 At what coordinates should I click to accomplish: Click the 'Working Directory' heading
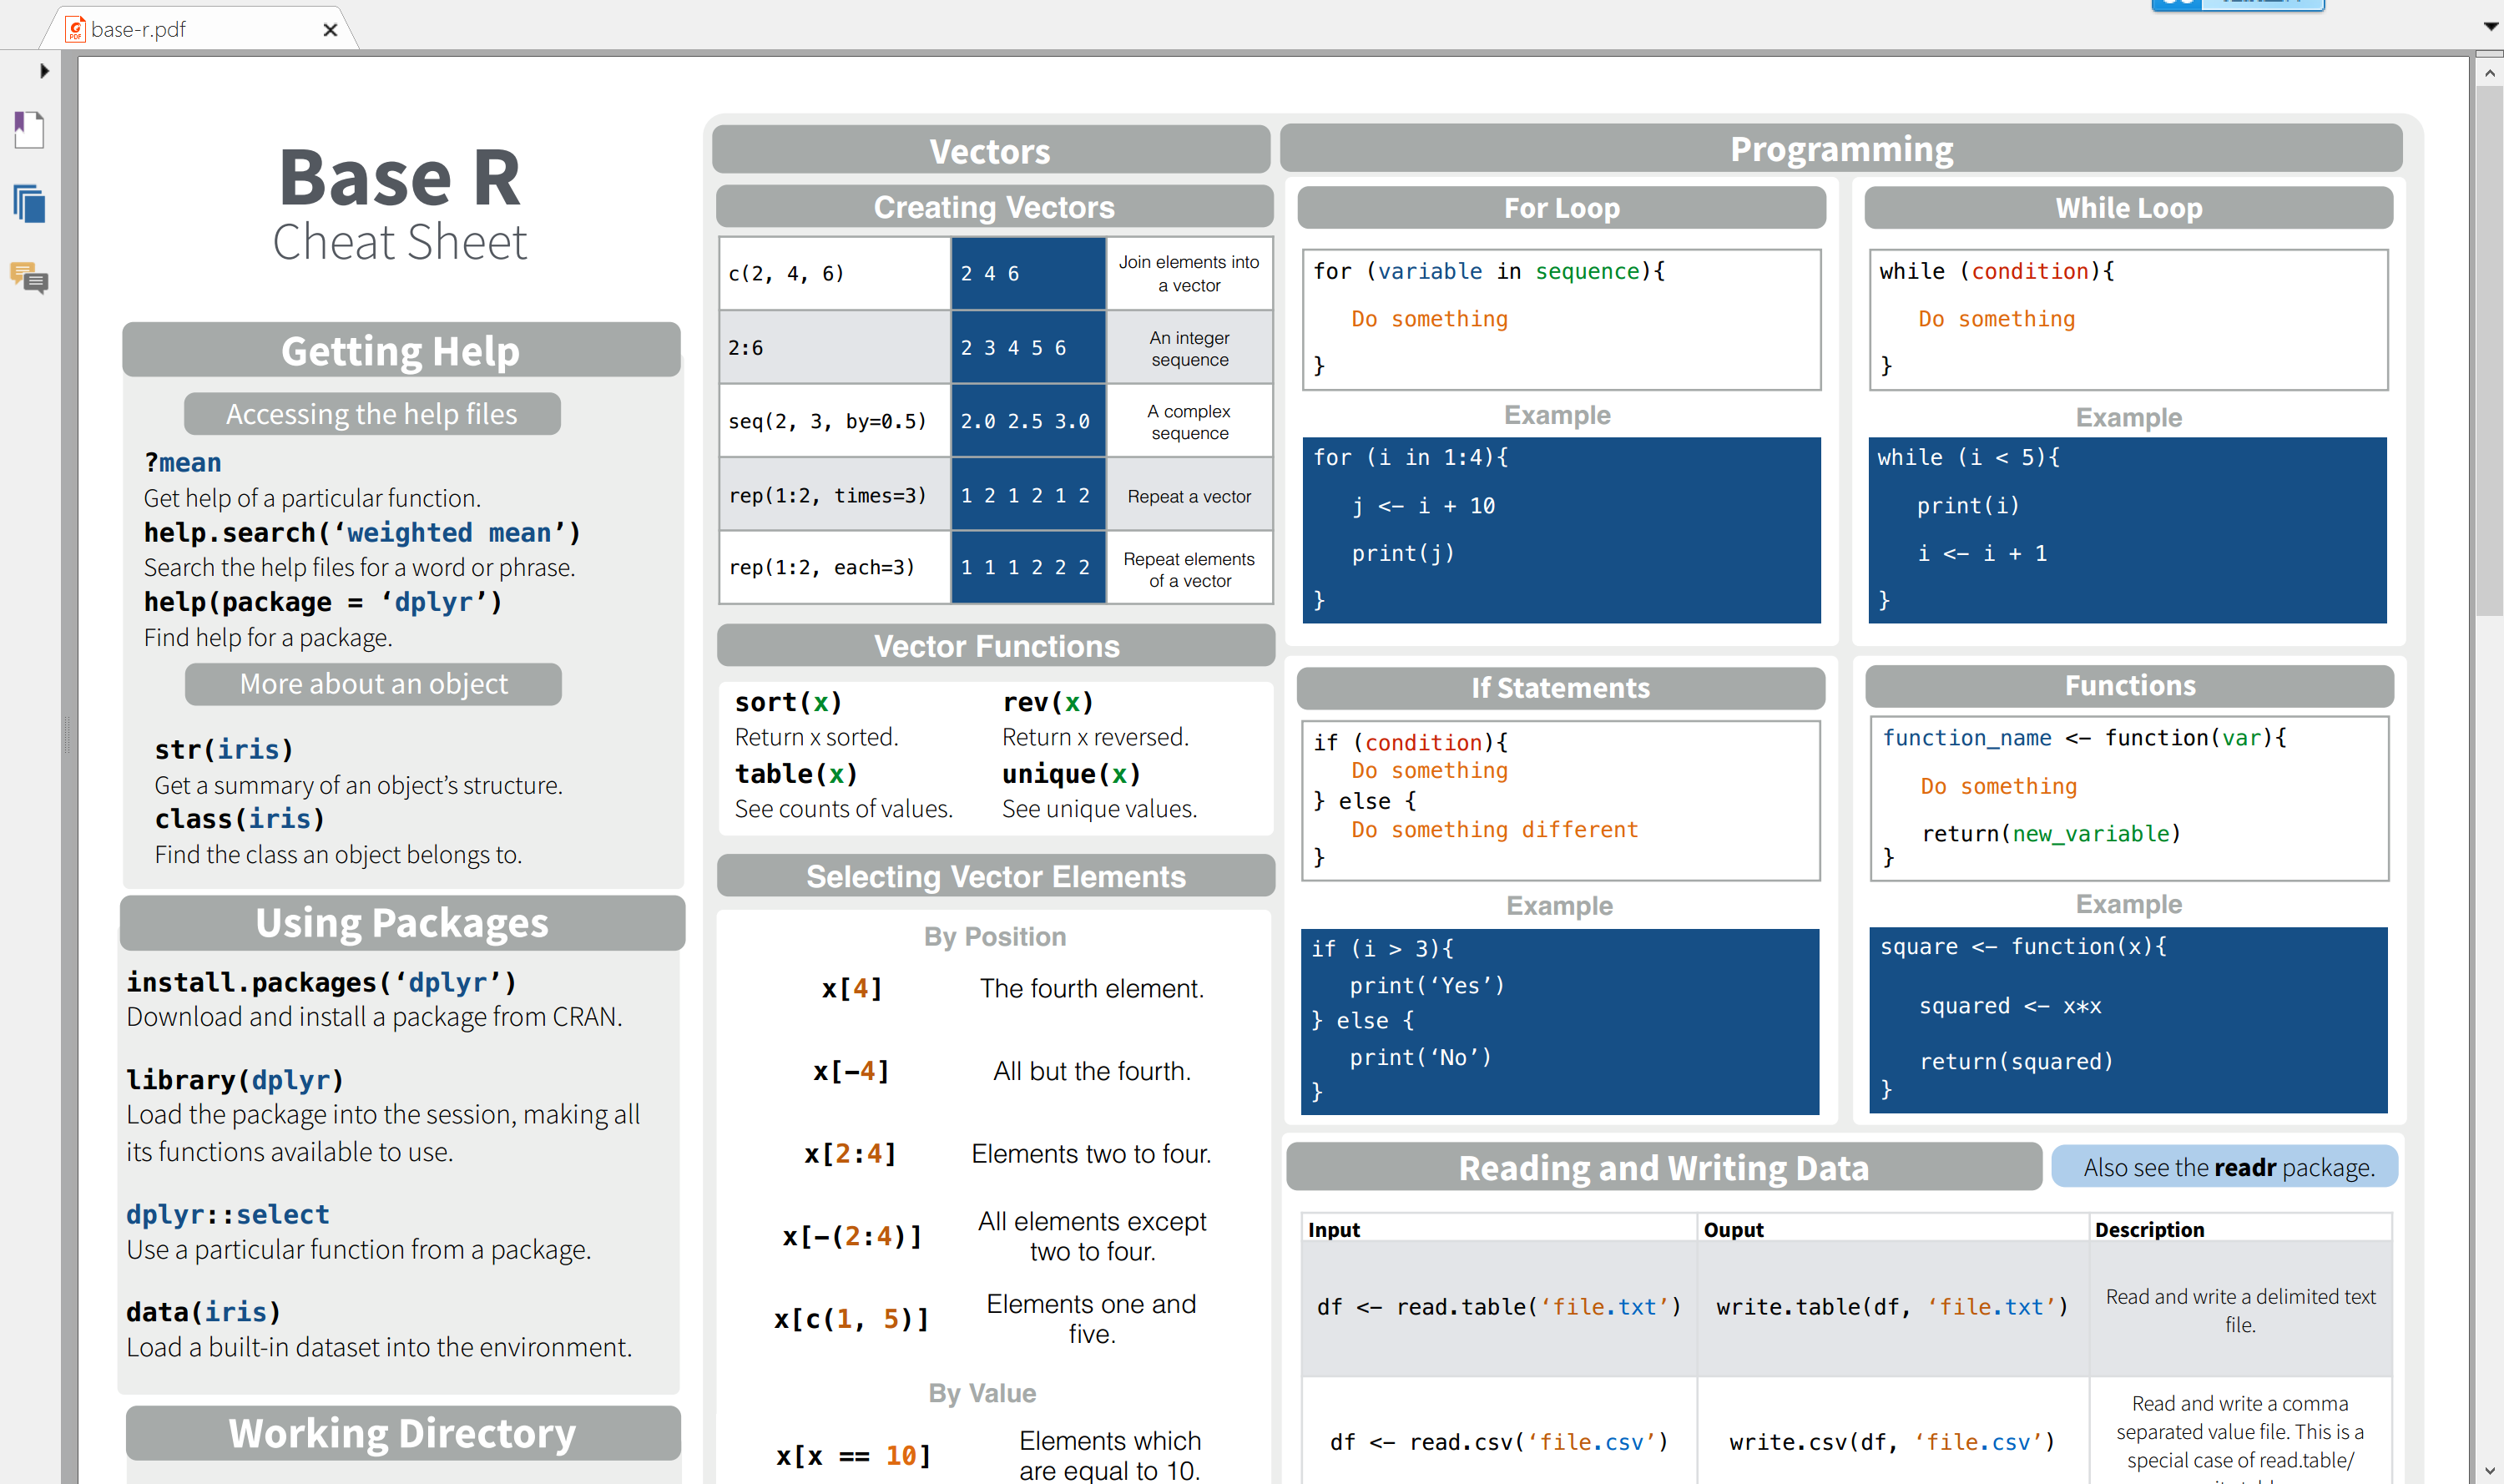402,1433
